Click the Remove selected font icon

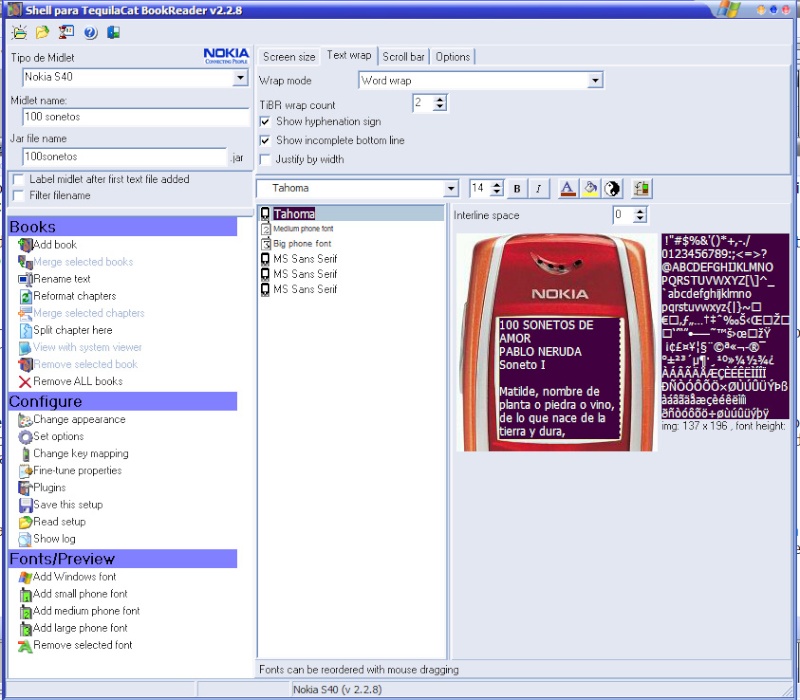[25, 646]
